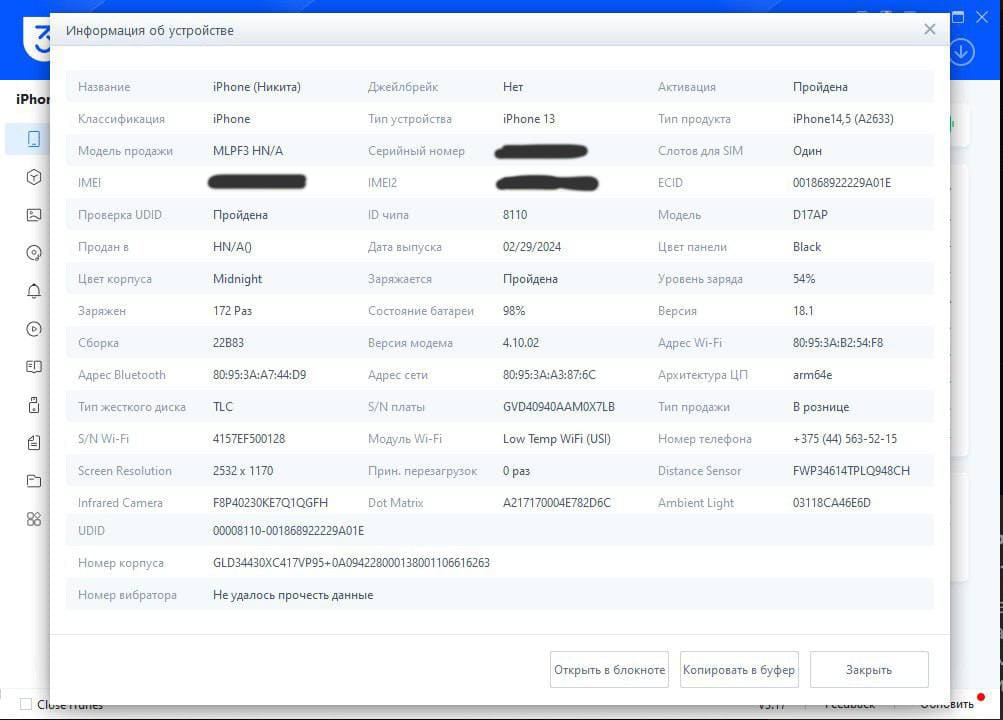Image resolution: width=1003 pixels, height=720 pixels.
Task: Toggle the Close iTunes checkbox
Action: (26, 704)
